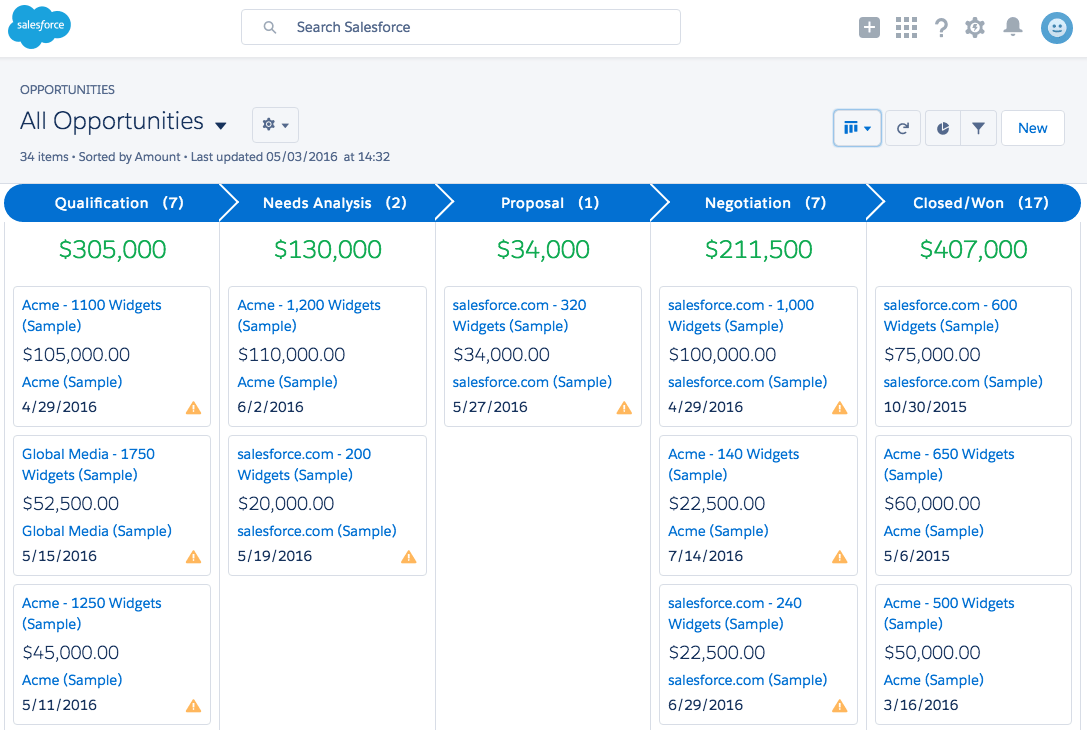Click warning icon on salesforce.com 320 Widgets card
1087x730 pixels.
(624, 408)
